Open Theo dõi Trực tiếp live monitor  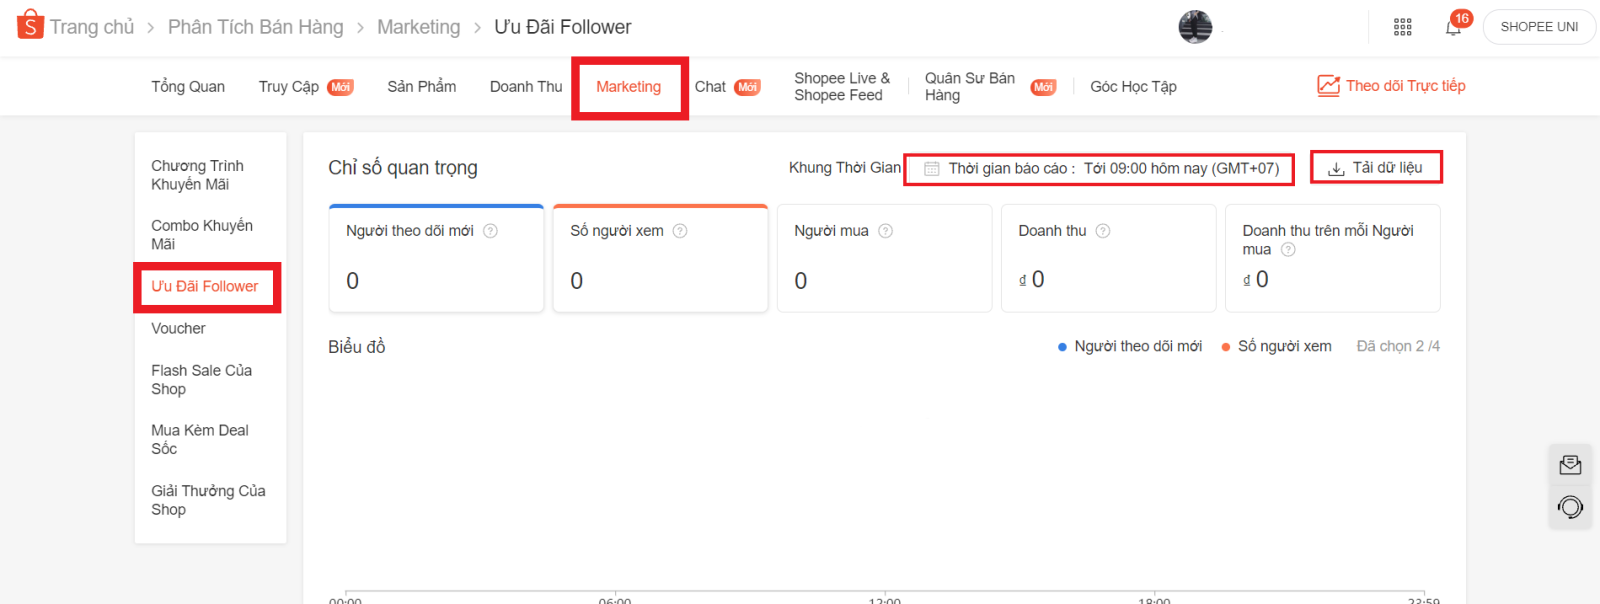(x=1391, y=86)
